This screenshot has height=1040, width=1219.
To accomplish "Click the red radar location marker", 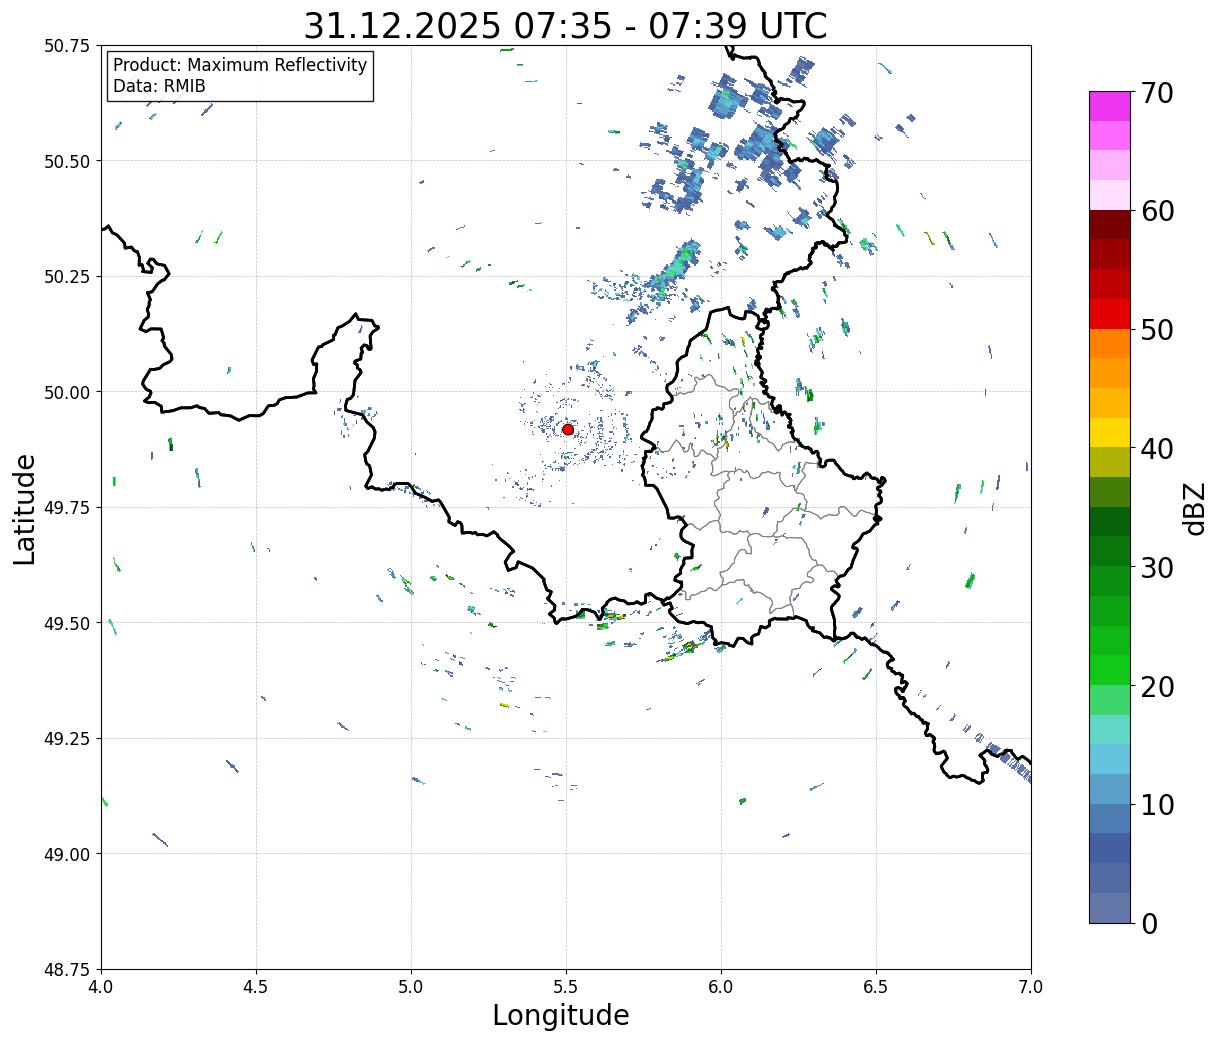I will click(568, 429).
